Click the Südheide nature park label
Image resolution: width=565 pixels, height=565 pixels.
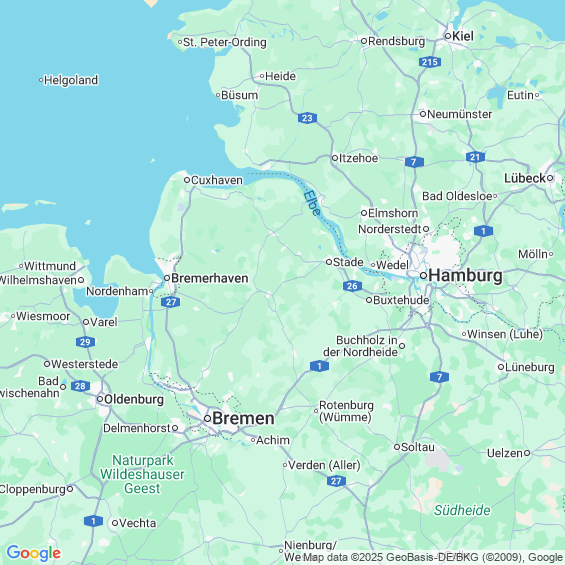[x=462, y=510]
